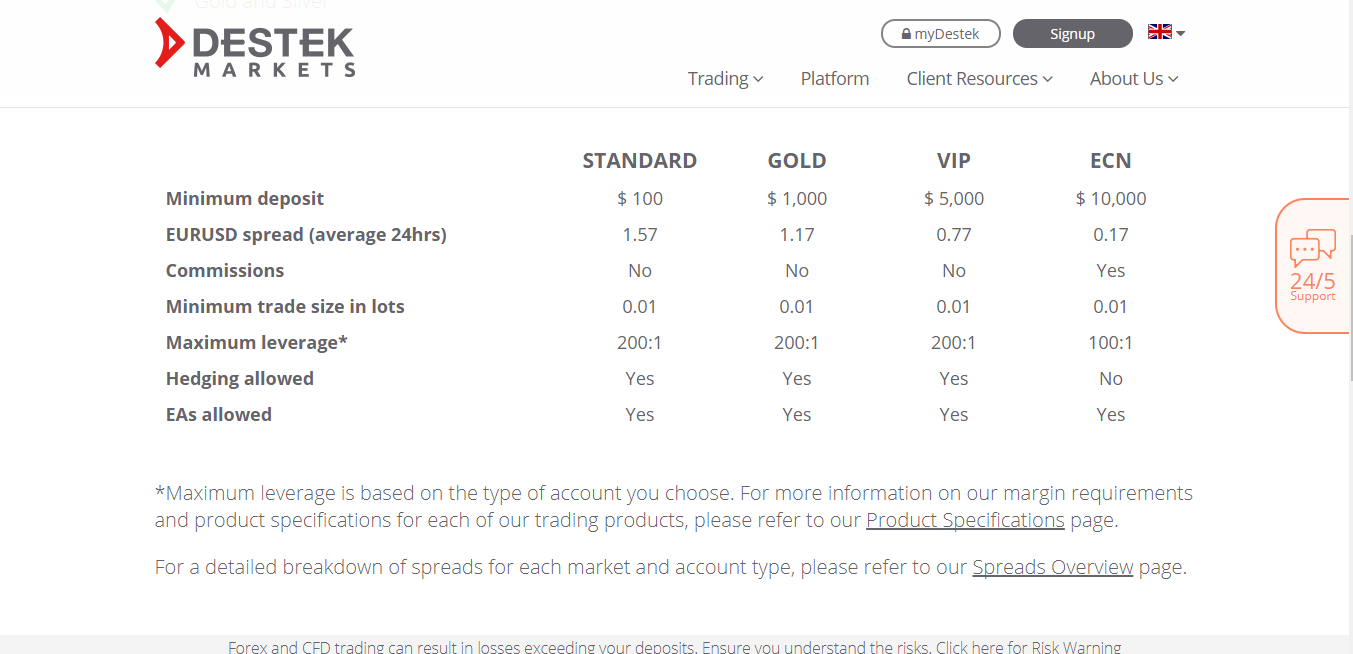Image resolution: width=1353 pixels, height=654 pixels.
Task: Expand the language selection dropdown
Action: 1181,33
